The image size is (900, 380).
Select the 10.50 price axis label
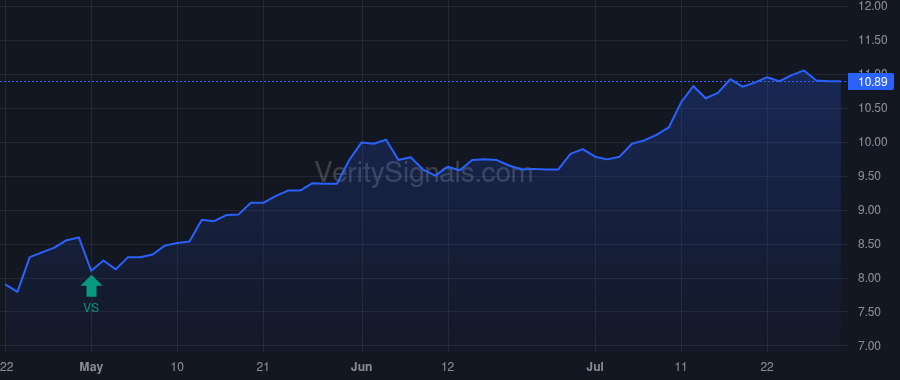click(x=872, y=108)
